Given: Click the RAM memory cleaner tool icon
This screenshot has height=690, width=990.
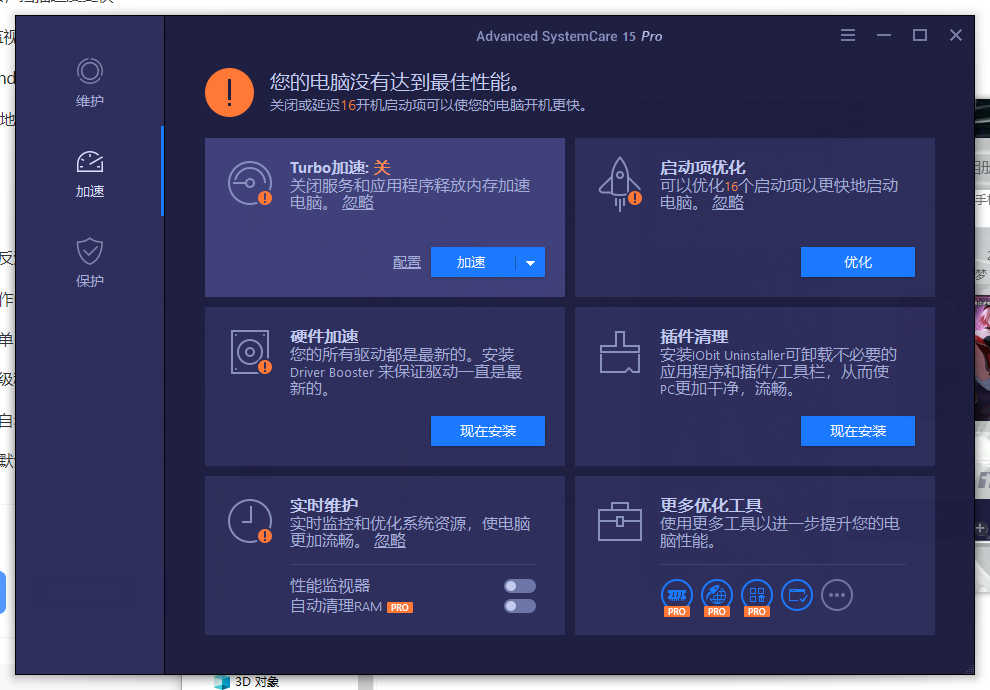Looking at the screenshot, I should (677, 594).
